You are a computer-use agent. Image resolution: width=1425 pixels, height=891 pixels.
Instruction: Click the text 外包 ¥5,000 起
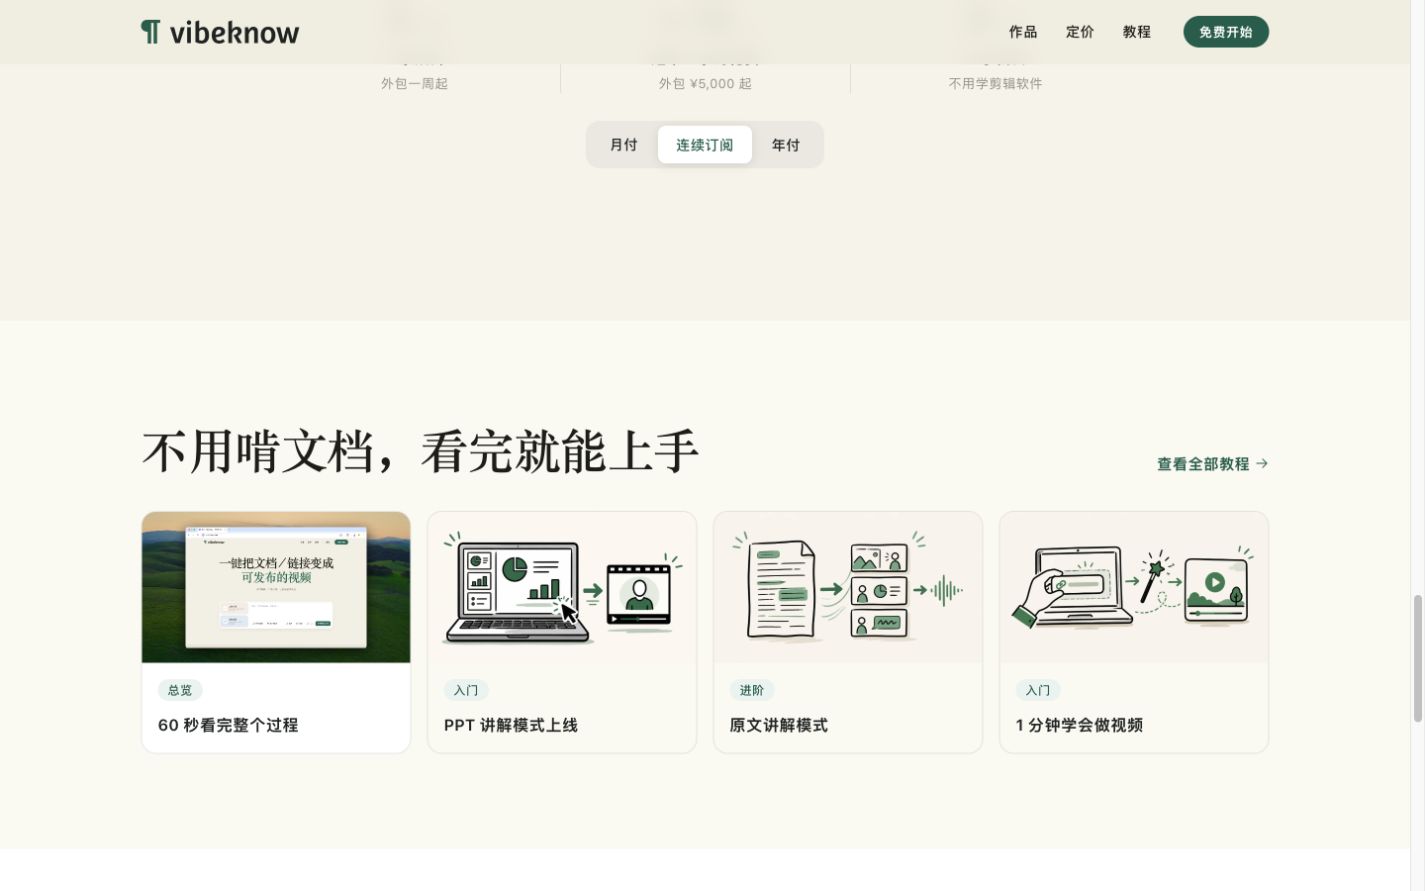[705, 84]
